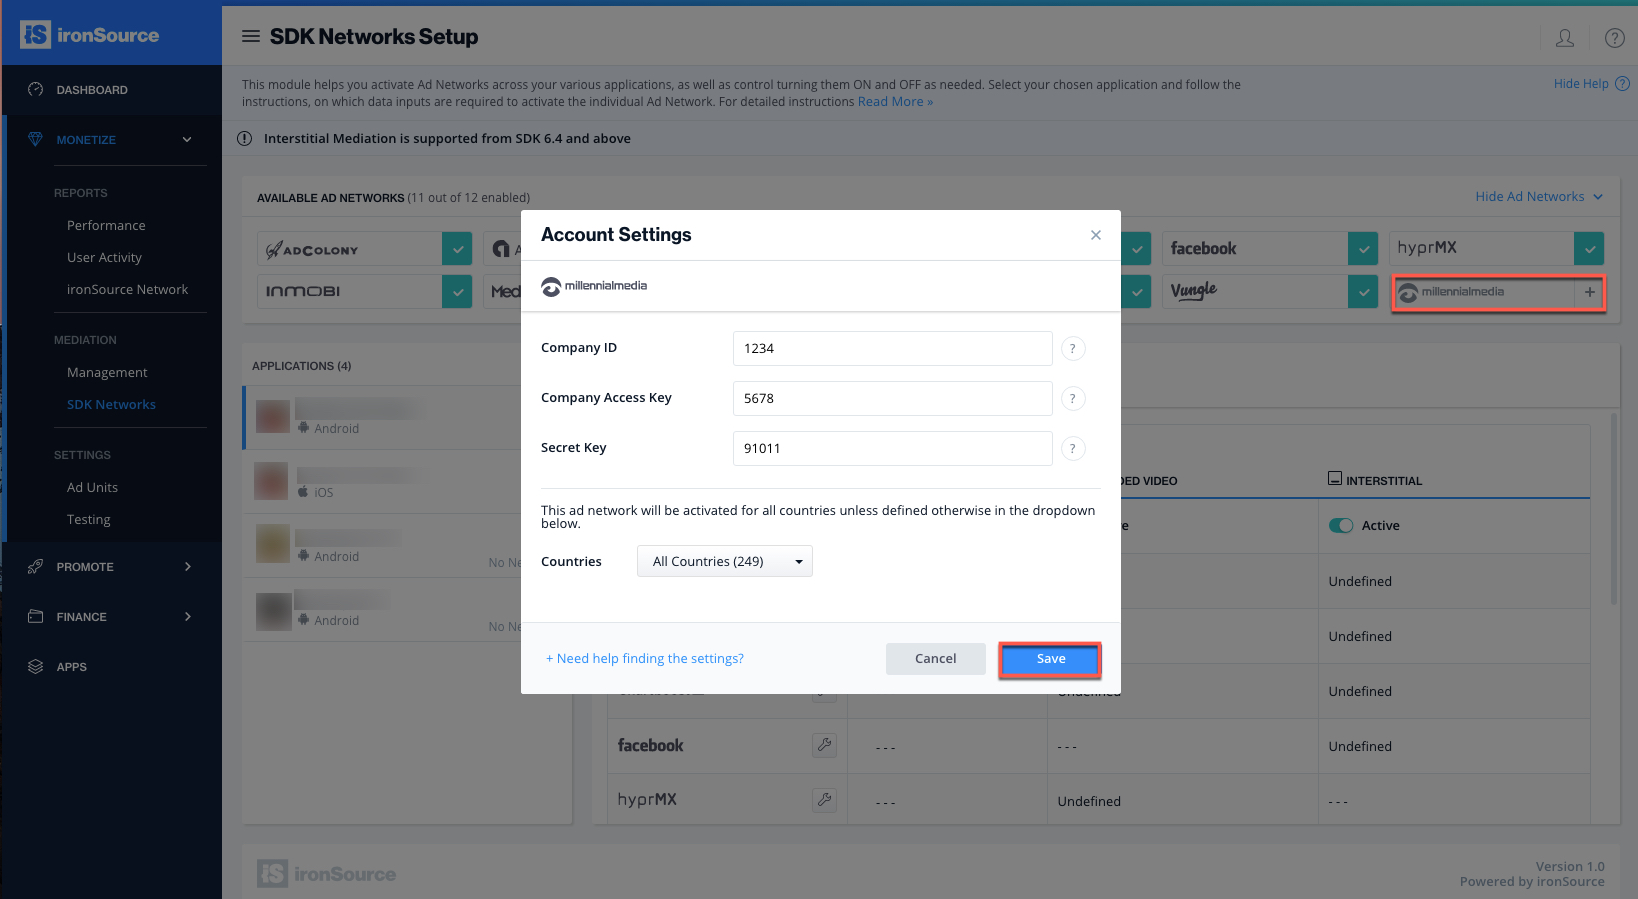
Task: Click the Finance folder icon
Action: coord(36,617)
